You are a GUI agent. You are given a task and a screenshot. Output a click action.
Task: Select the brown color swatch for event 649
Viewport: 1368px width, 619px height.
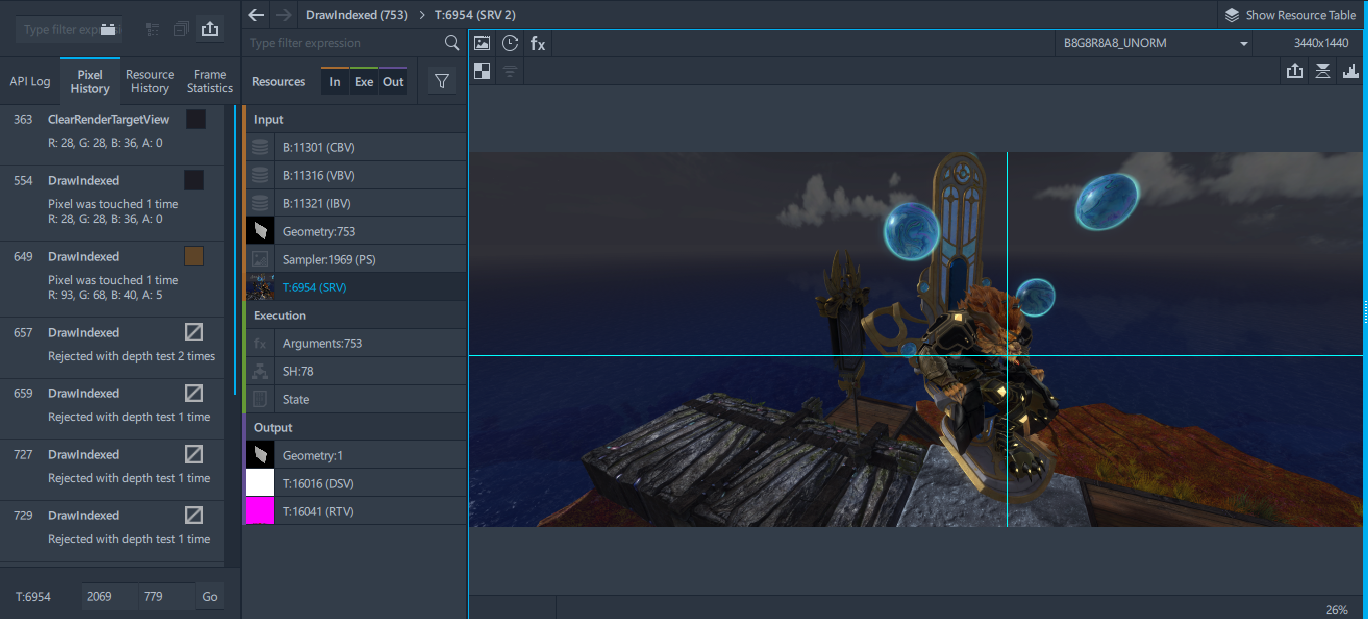click(x=194, y=256)
